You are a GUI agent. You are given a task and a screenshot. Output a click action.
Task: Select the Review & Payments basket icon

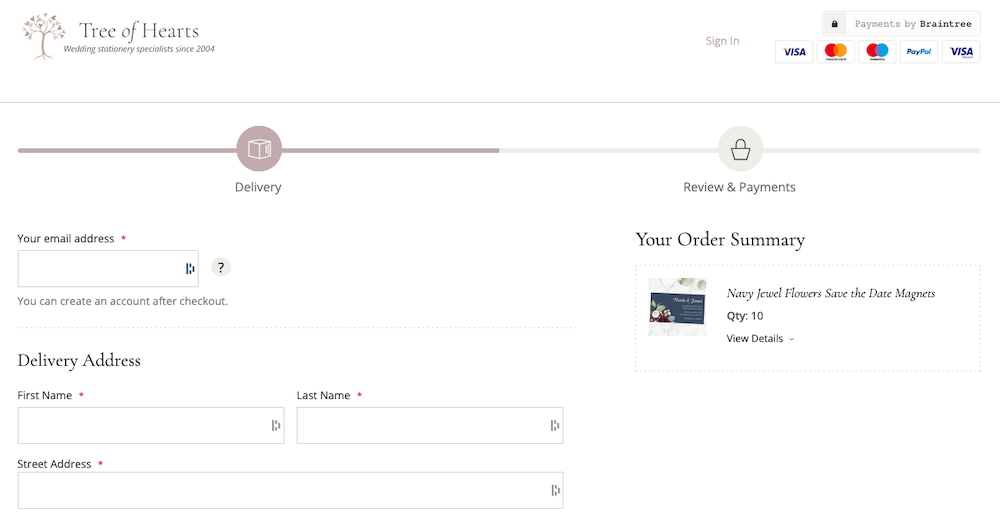[740, 149]
